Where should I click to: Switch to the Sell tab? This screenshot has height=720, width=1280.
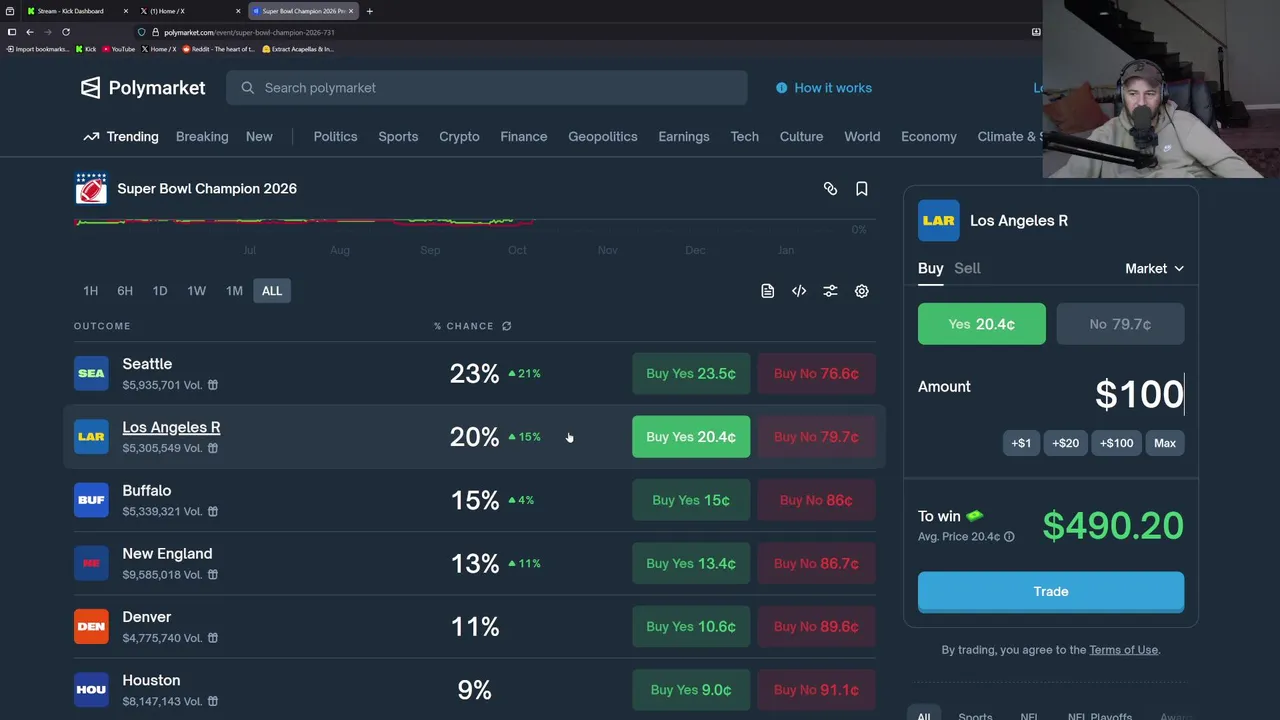967,268
